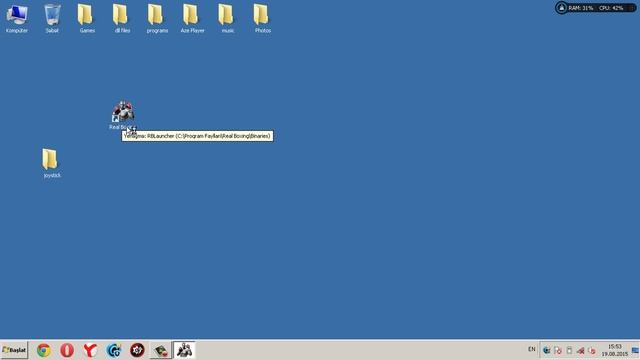
Task: Switch to Real Boxing taskbar button
Action: (x=184, y=350)
